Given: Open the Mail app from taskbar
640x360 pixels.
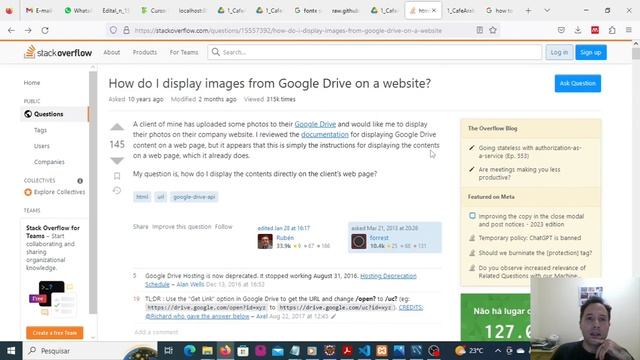Looking at the screenshot, I should (x=278, y=351).
